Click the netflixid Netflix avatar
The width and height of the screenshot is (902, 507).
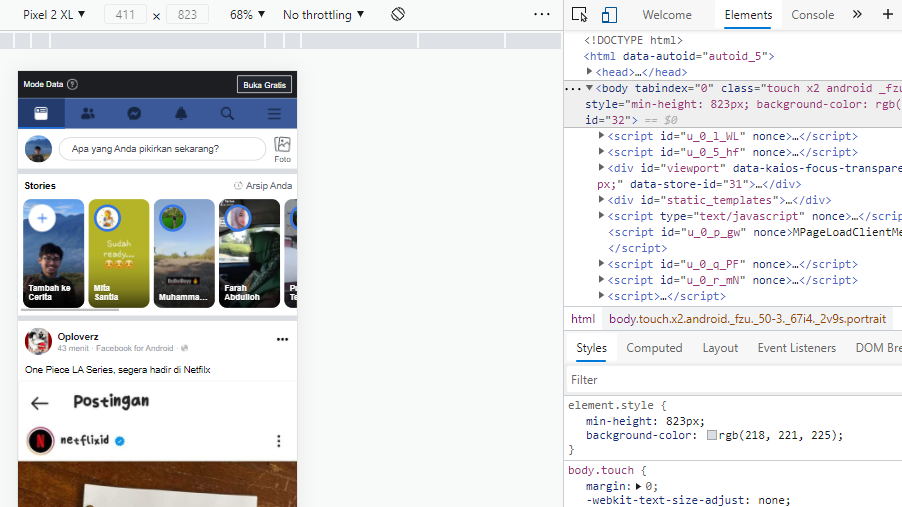coord(40,441)
